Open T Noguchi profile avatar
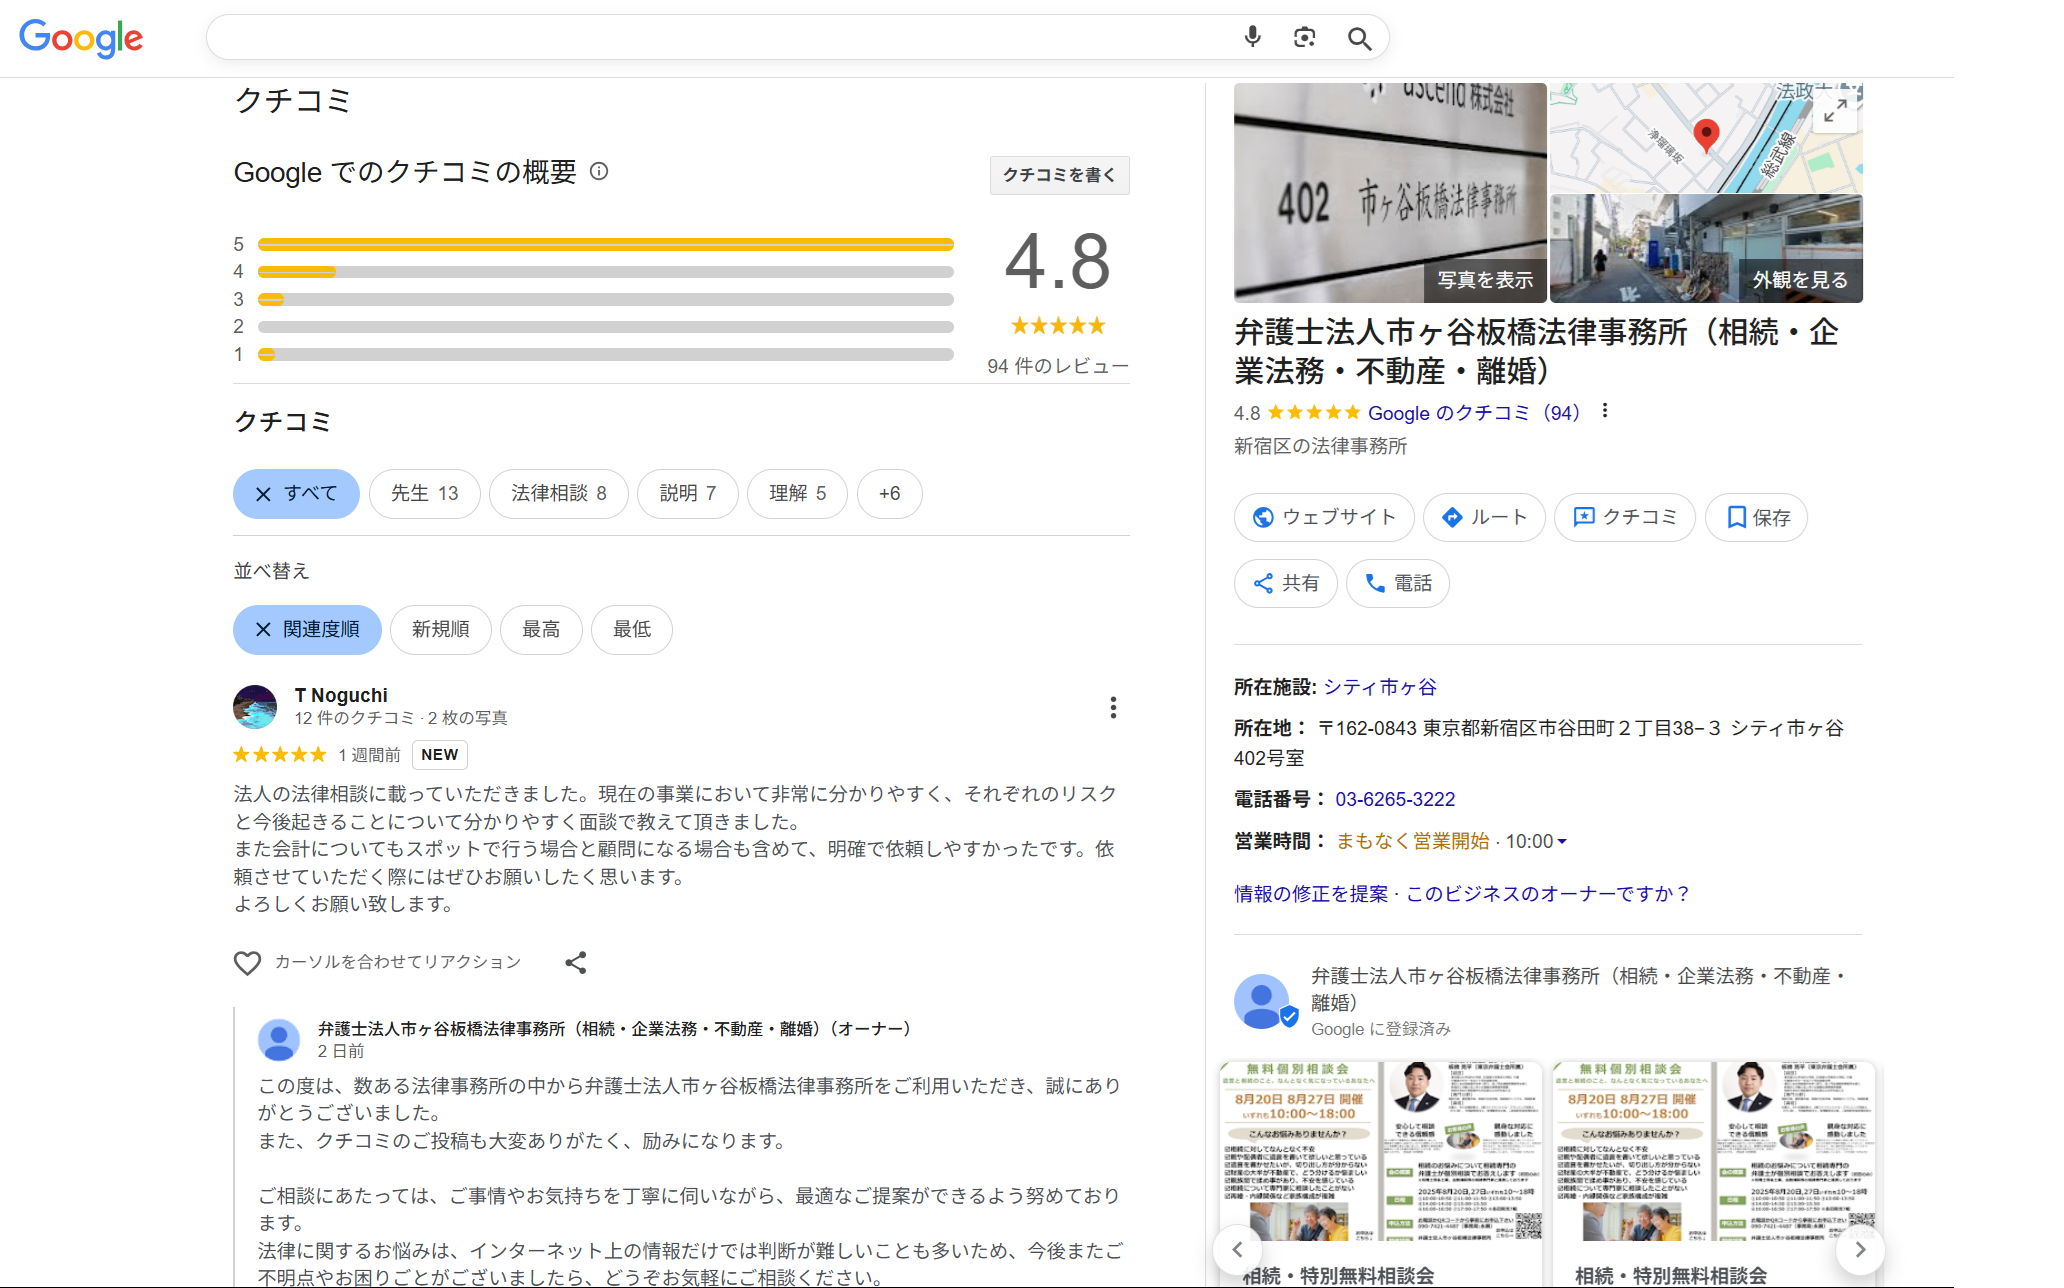Screen dimensions: 2064x1288 tap(255, 706)
